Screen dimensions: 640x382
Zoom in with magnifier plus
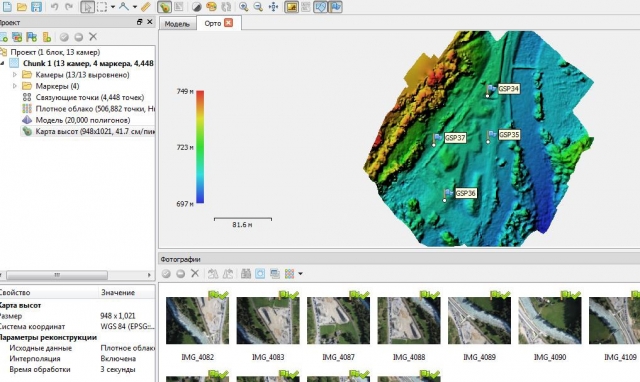point(244,7)
